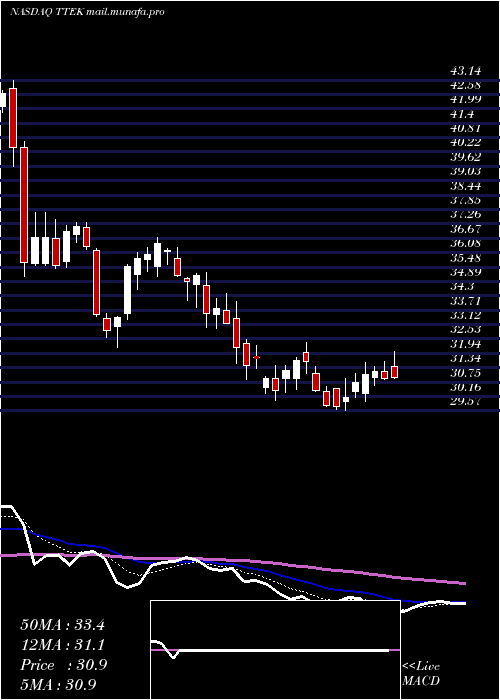The width and height of the screenshot is (500, 700).
Task: Click the 36.08 price axis label
Action: (465, 244)
